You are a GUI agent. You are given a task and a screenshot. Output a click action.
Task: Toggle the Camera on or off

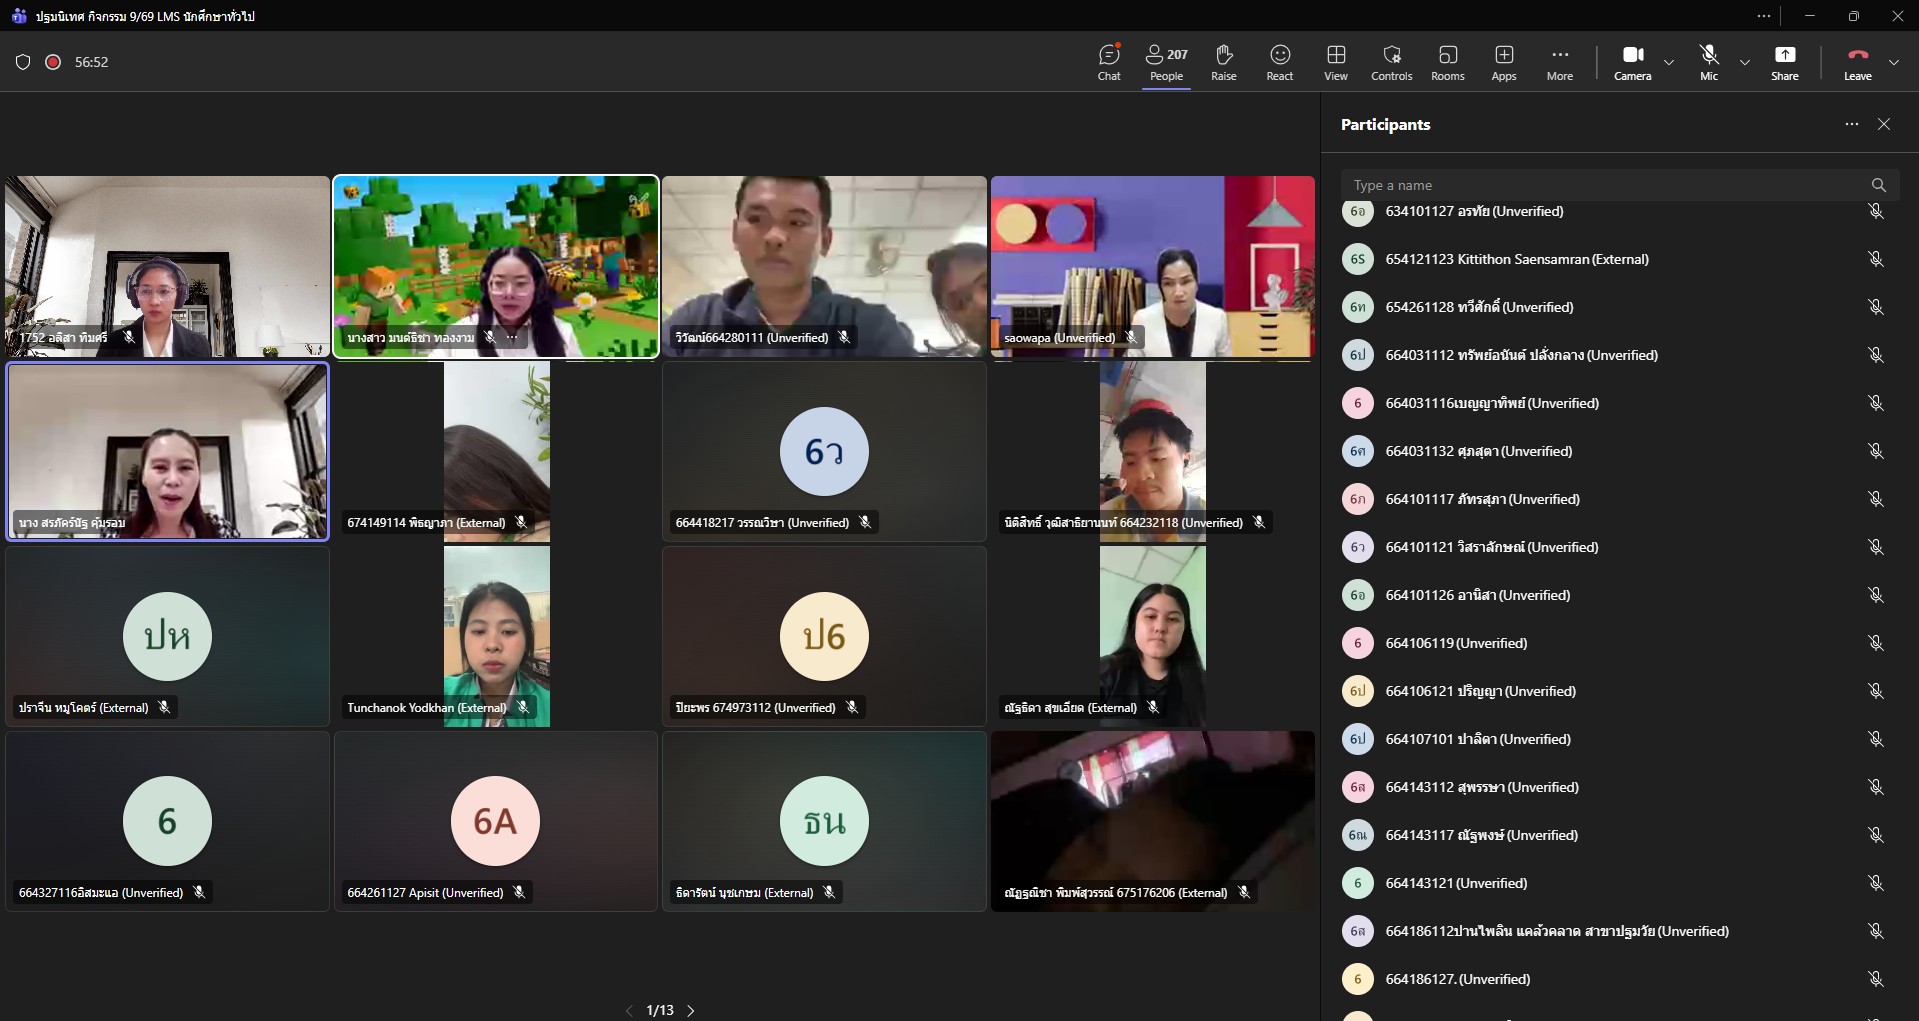tap(1632, 62)
